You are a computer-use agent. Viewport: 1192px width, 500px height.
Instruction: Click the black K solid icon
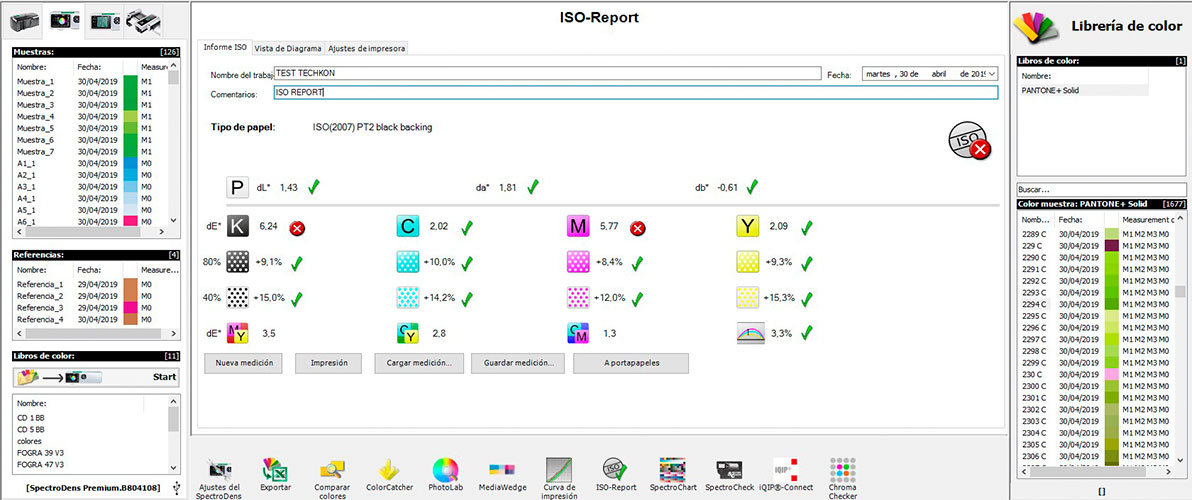[x=237, y=226]
